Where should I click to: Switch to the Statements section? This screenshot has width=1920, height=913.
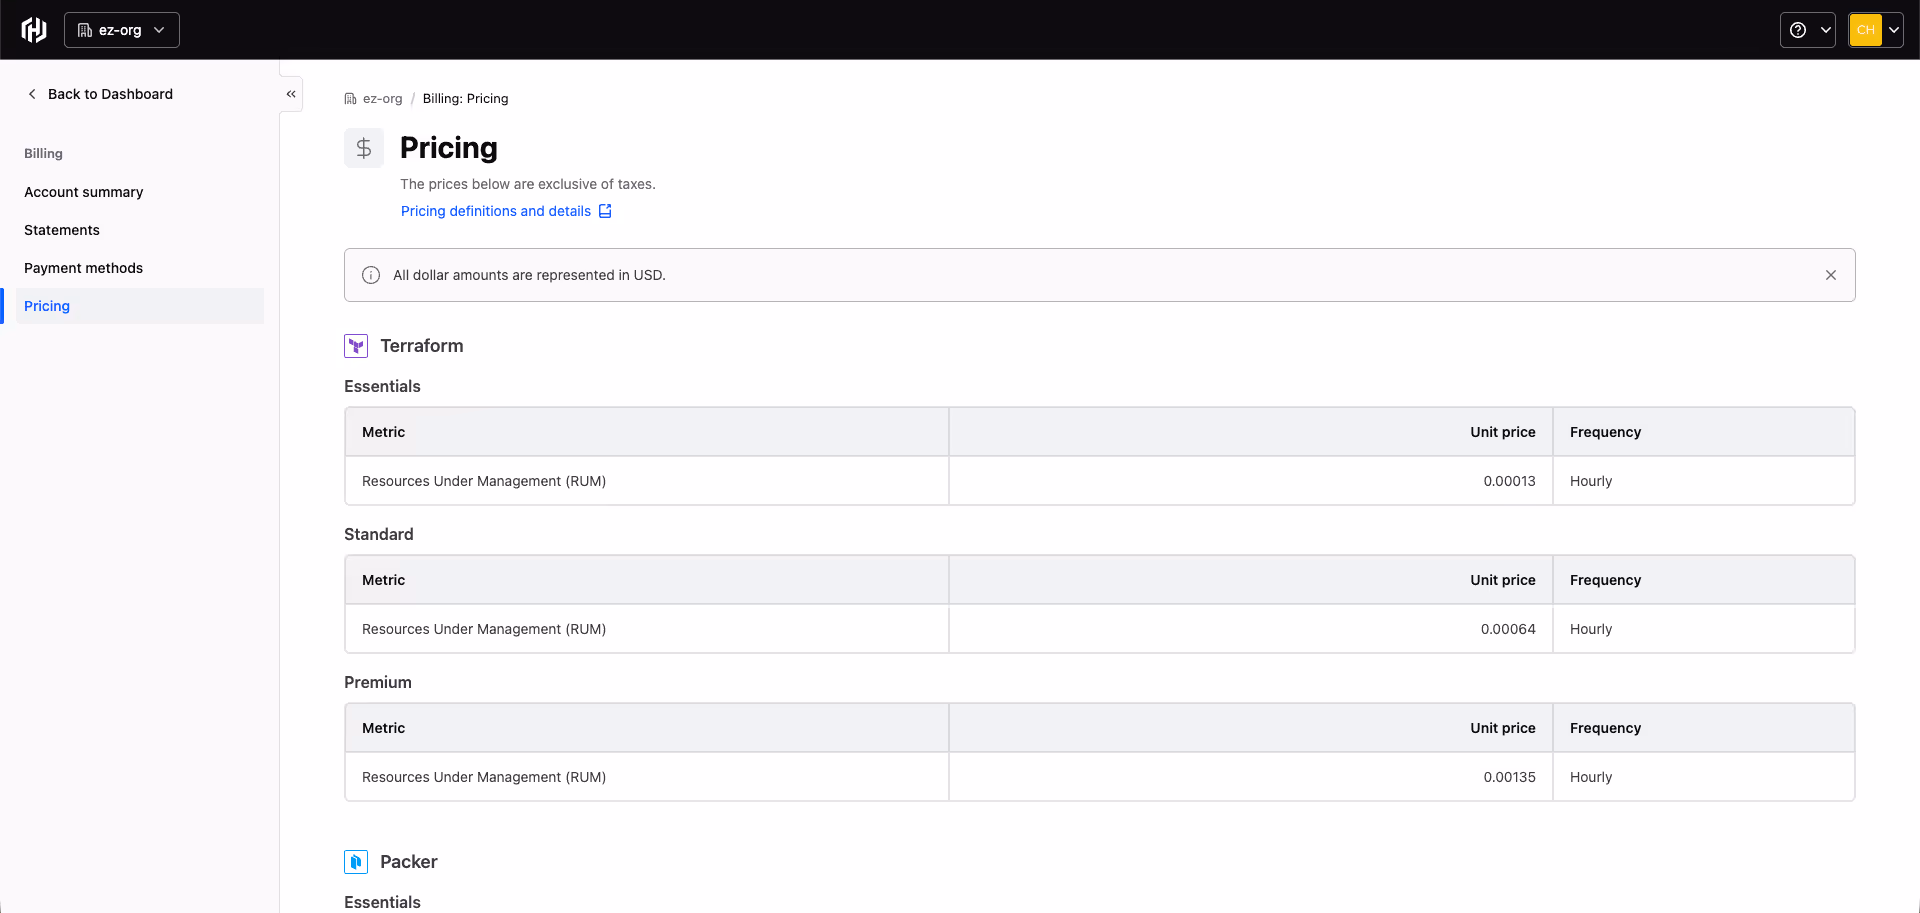[61, 230]
